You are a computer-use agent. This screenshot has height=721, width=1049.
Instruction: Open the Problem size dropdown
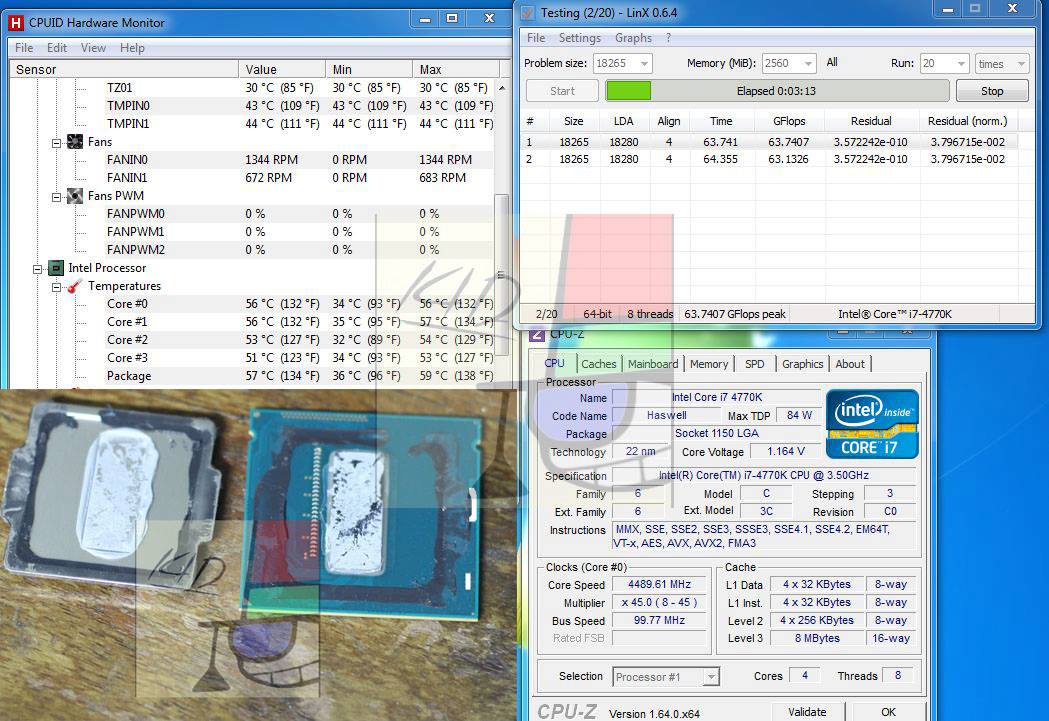click(x=644, y=64)
